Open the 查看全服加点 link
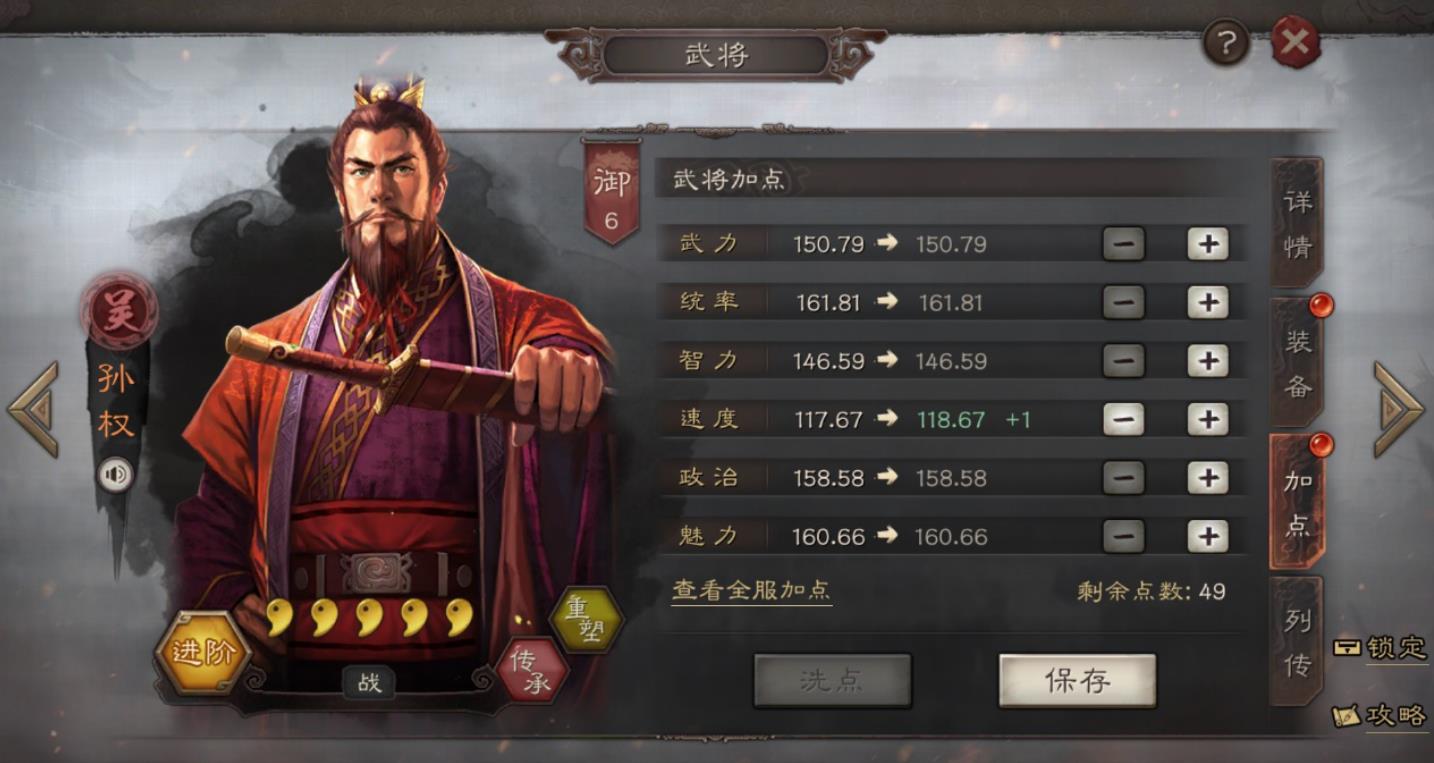1434x763 pixels. point(751,590)
